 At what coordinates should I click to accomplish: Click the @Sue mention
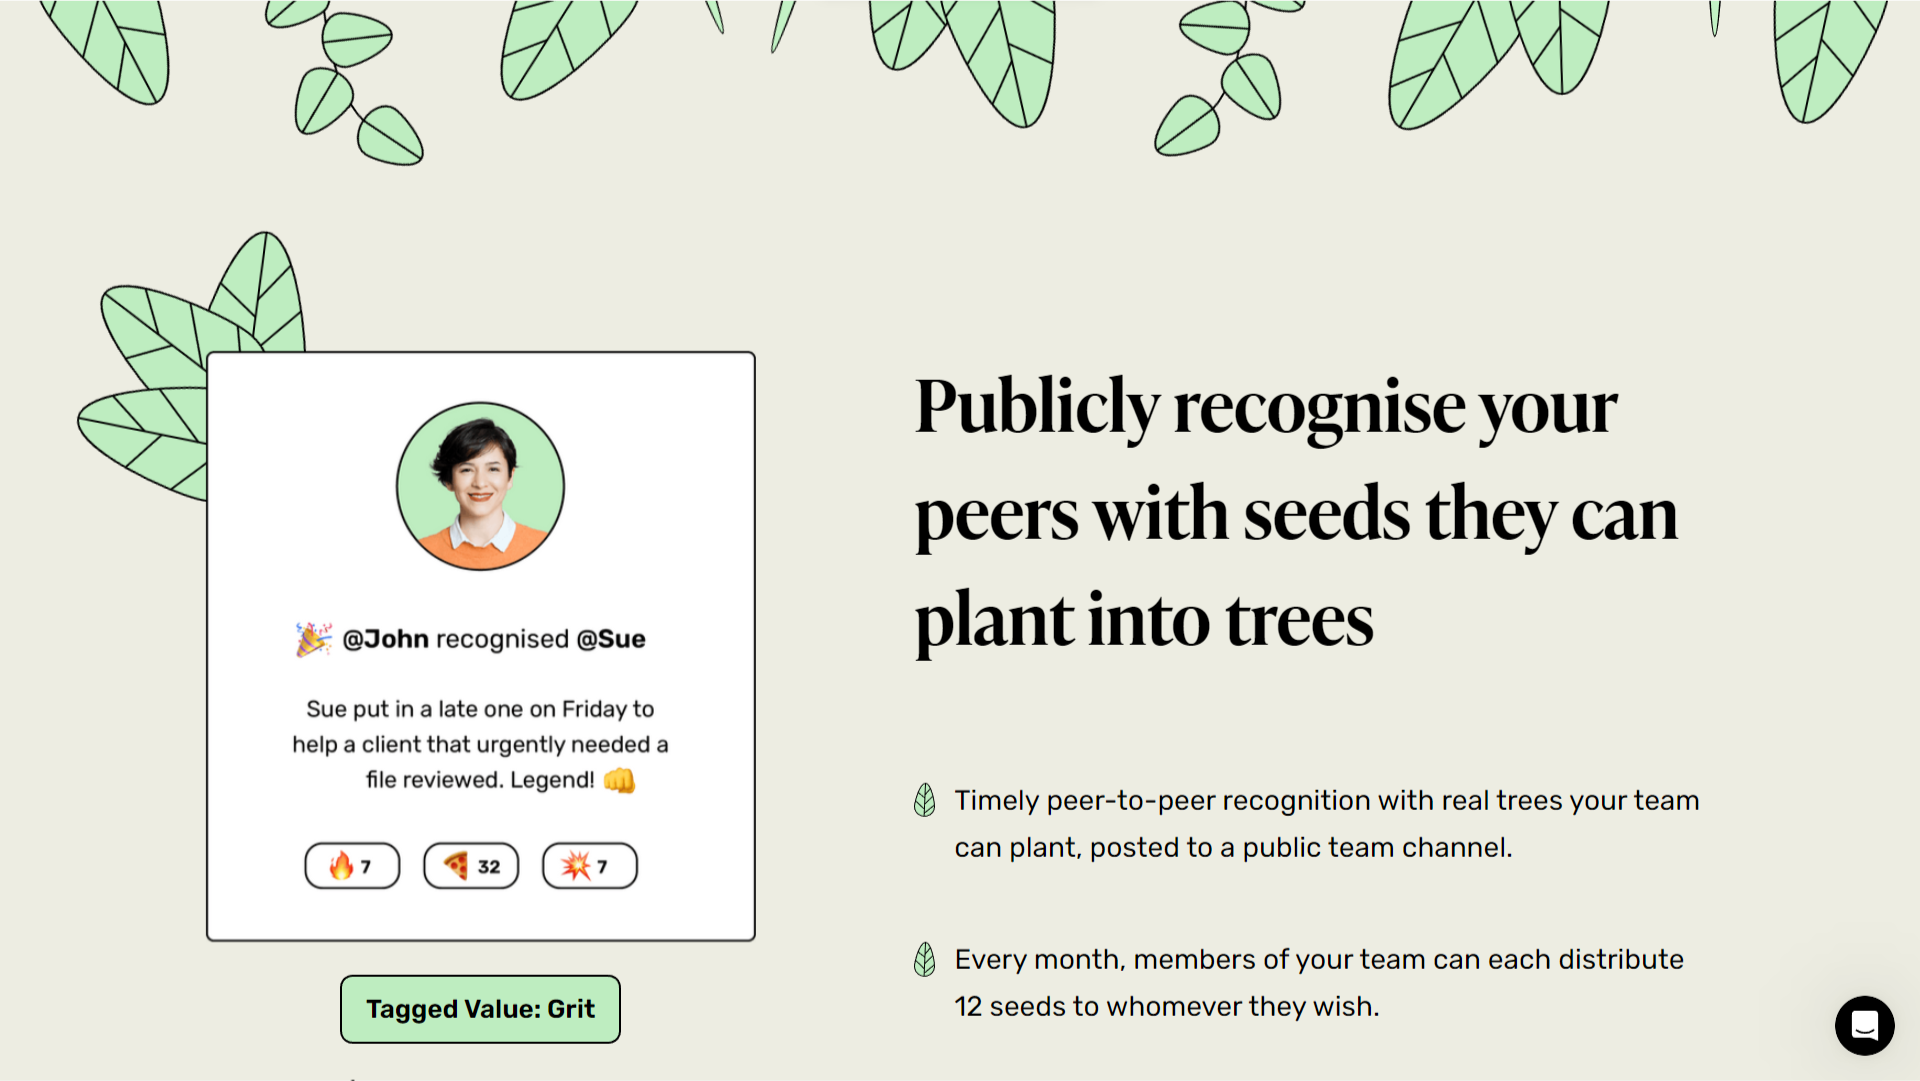pyautogui.click(x=611, y=639)
